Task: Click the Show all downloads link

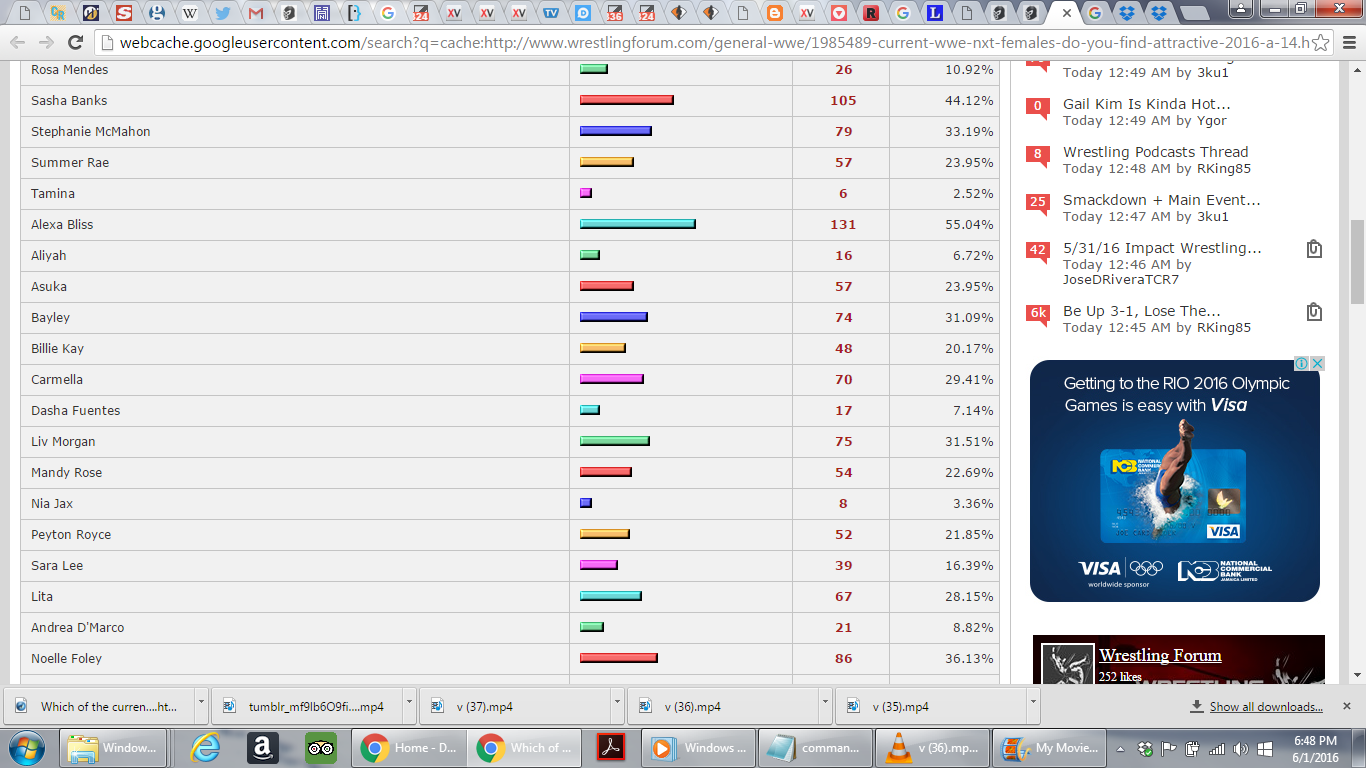Action: pyautogui.click(x=1265, y=706)
